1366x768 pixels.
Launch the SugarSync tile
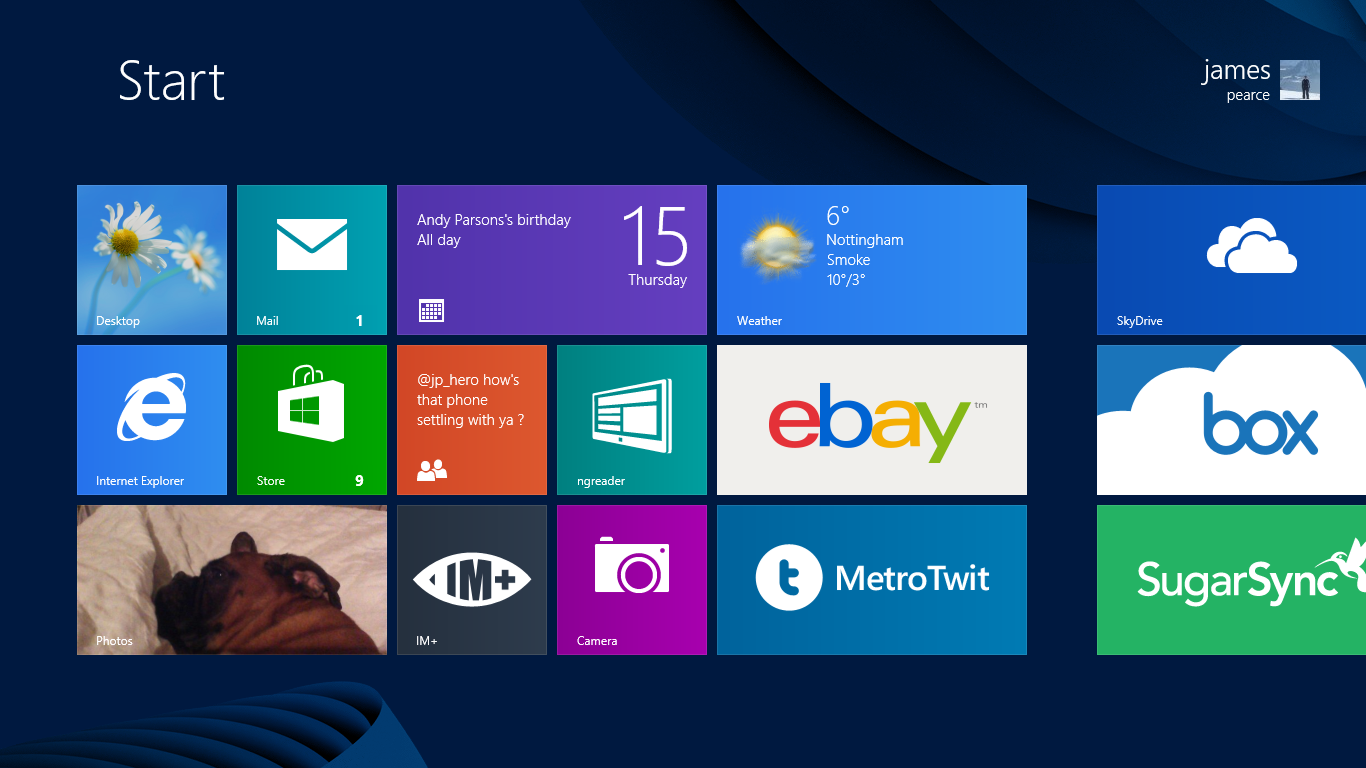click(1232, 580)
